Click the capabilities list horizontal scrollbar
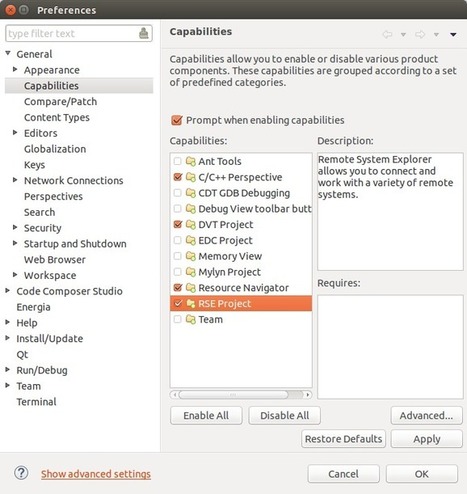The image size is (467, 494). click(241, 395)
